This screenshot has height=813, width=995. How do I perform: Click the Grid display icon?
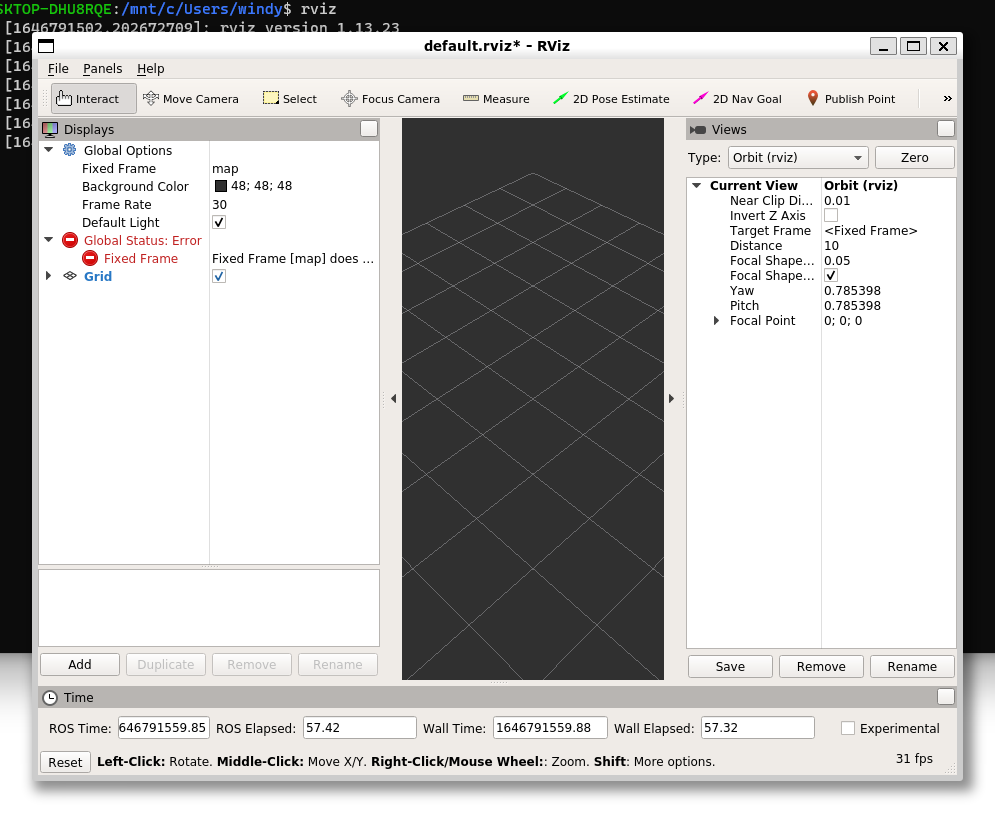(x=70, y=276)
